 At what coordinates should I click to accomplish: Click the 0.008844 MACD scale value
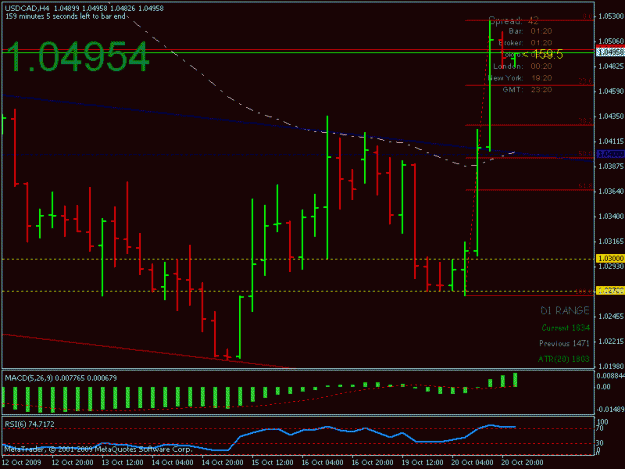[610, 375]
